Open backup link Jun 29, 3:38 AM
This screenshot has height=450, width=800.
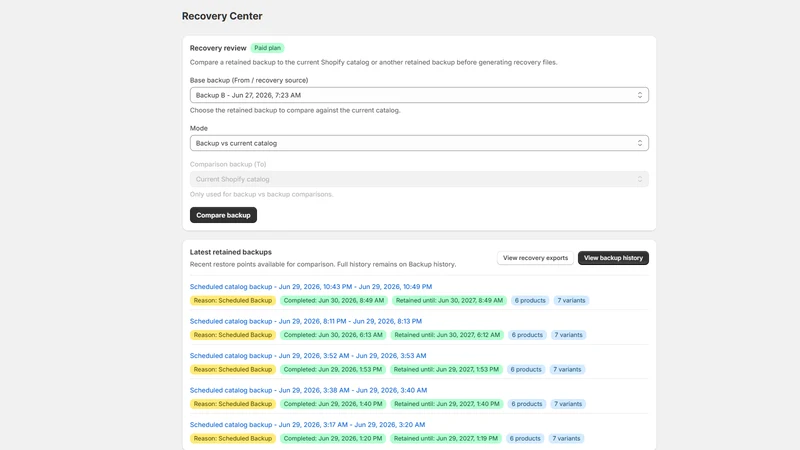308,390
